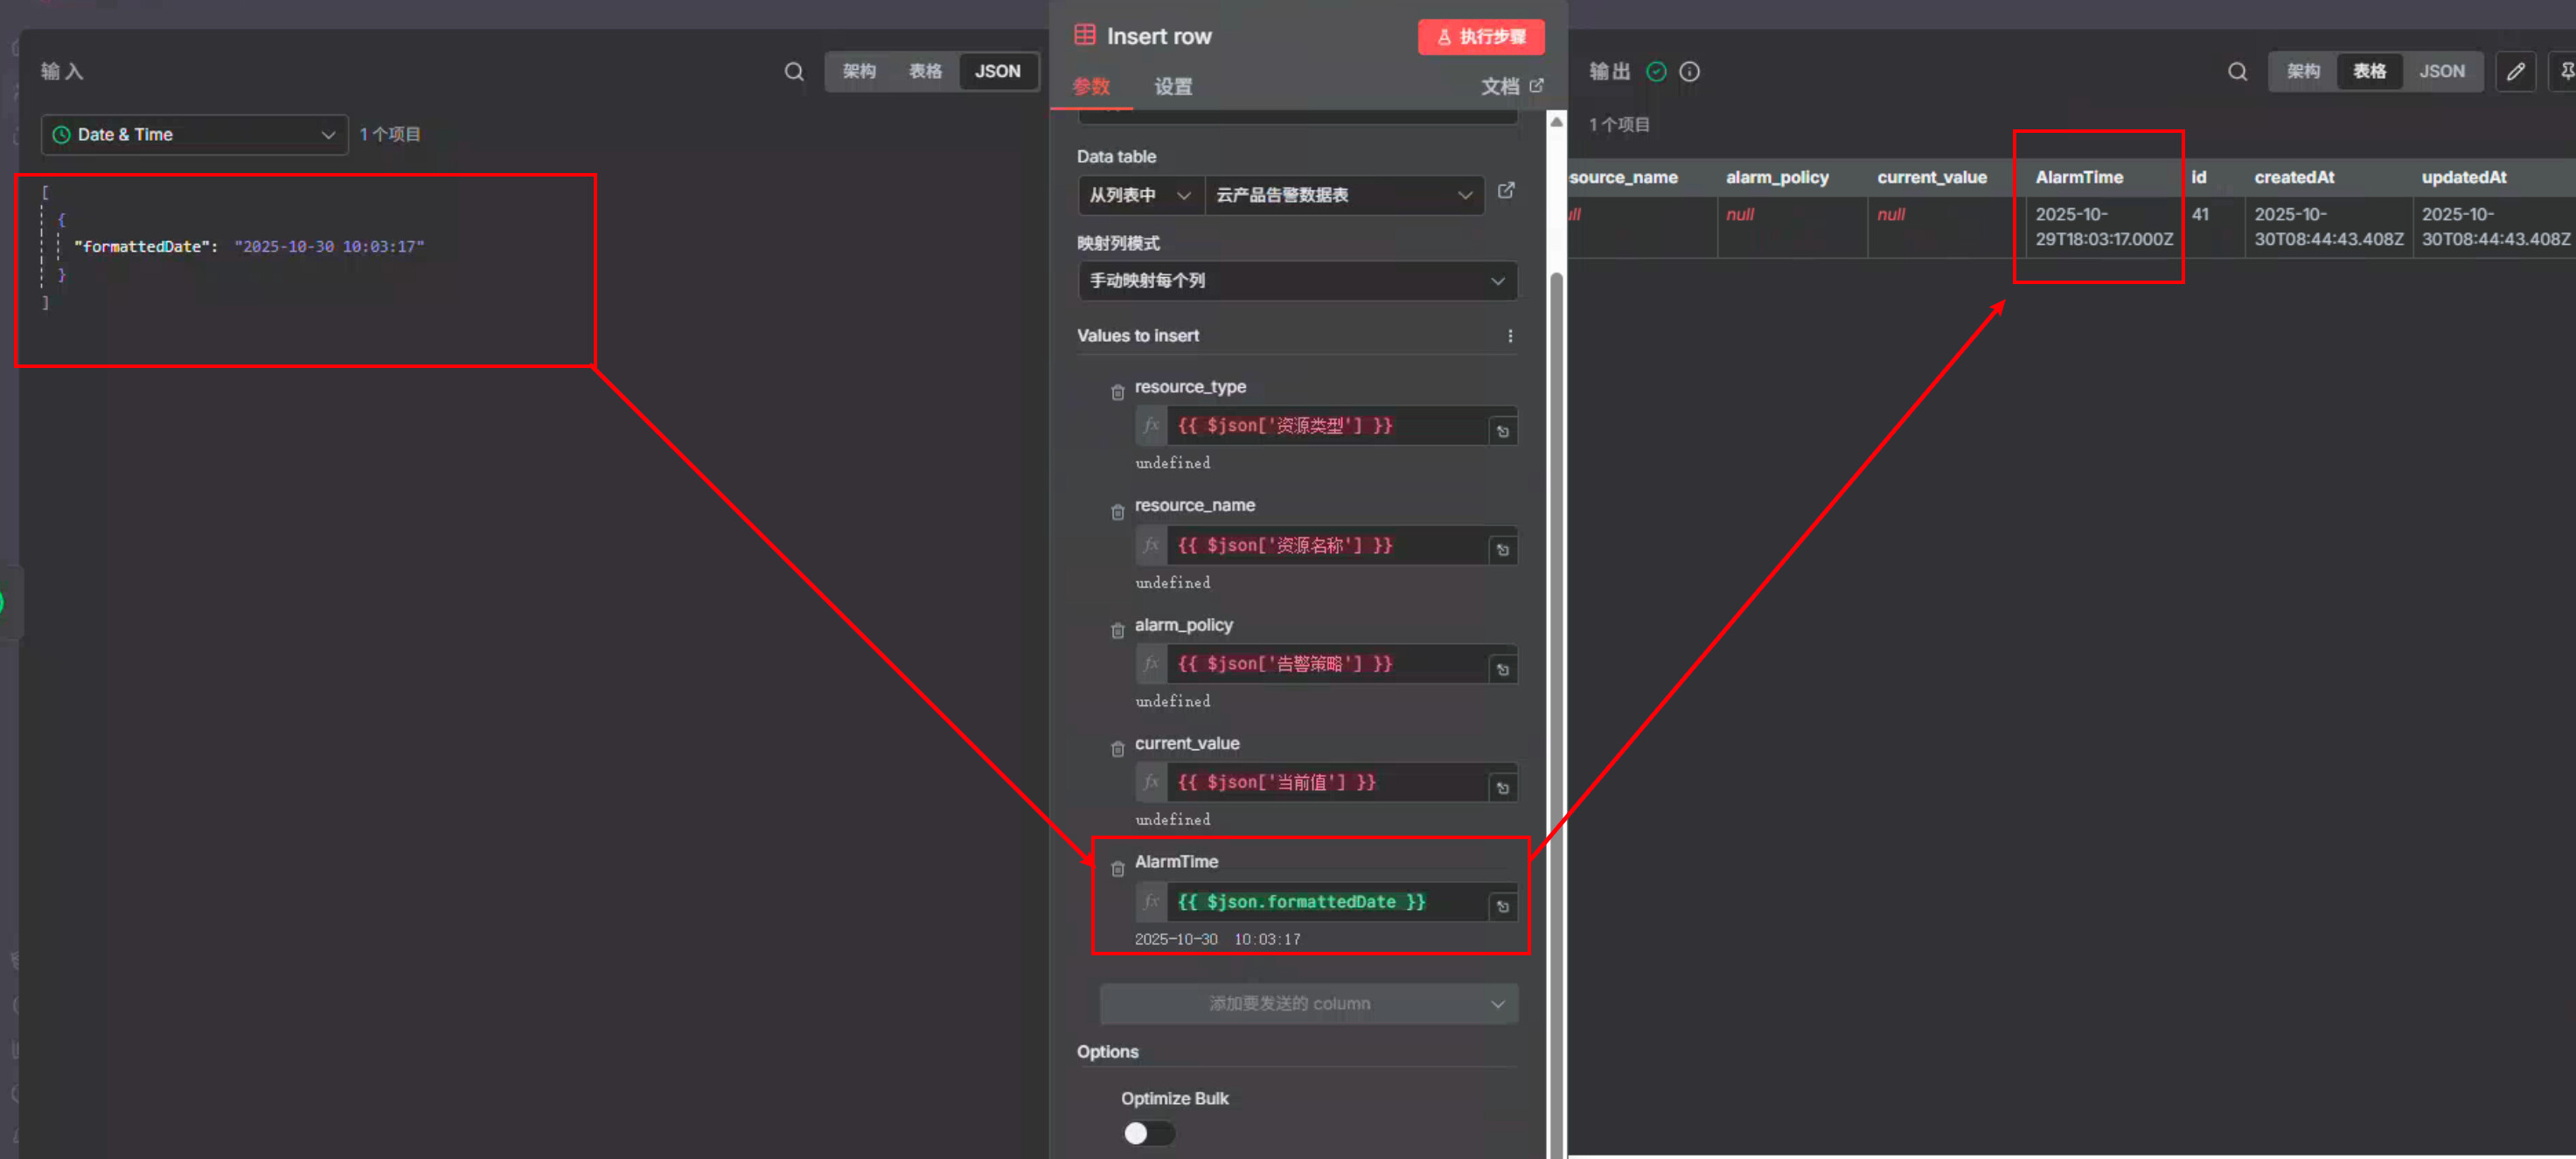Switch the input view to JSON

[x=996, y=72]
